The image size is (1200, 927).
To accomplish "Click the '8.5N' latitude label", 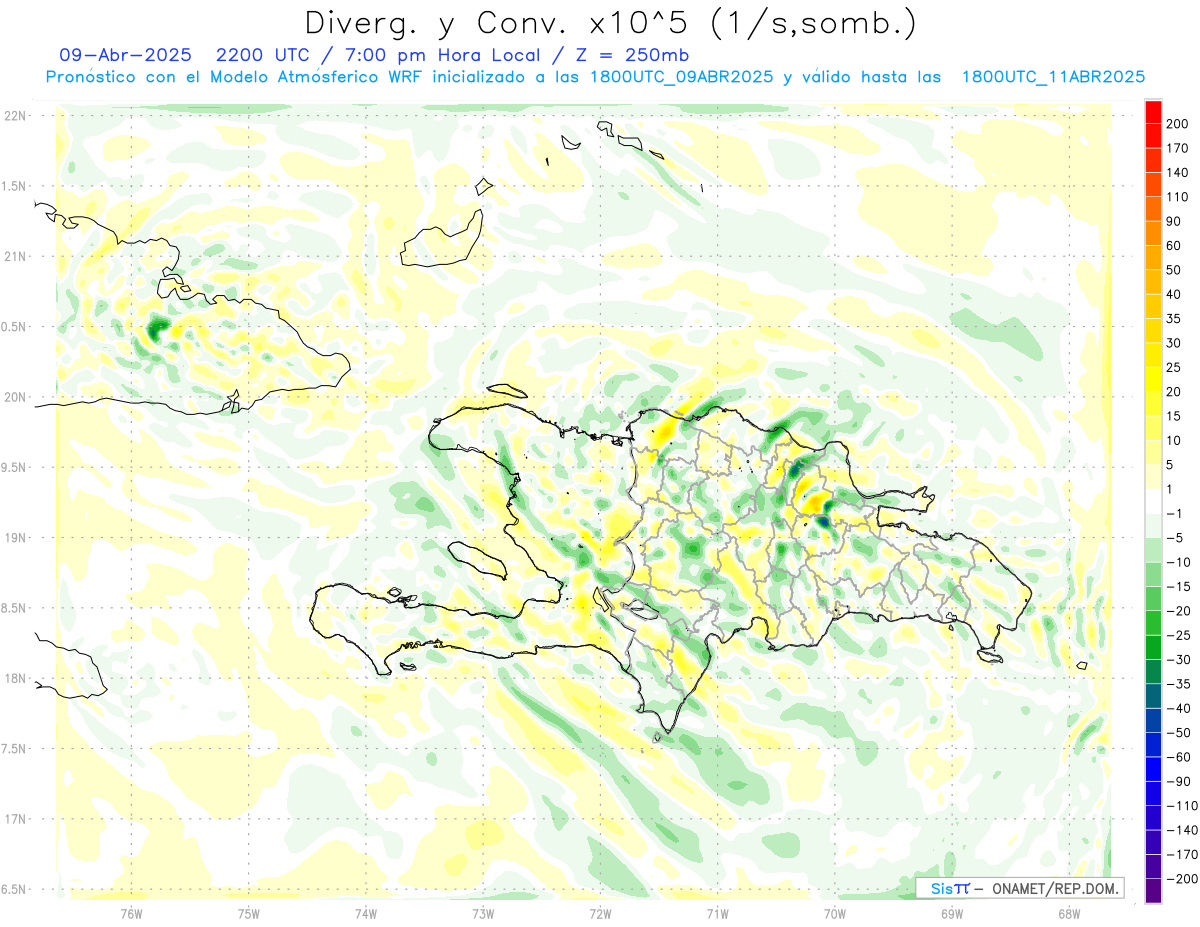I will coord(14,608).
